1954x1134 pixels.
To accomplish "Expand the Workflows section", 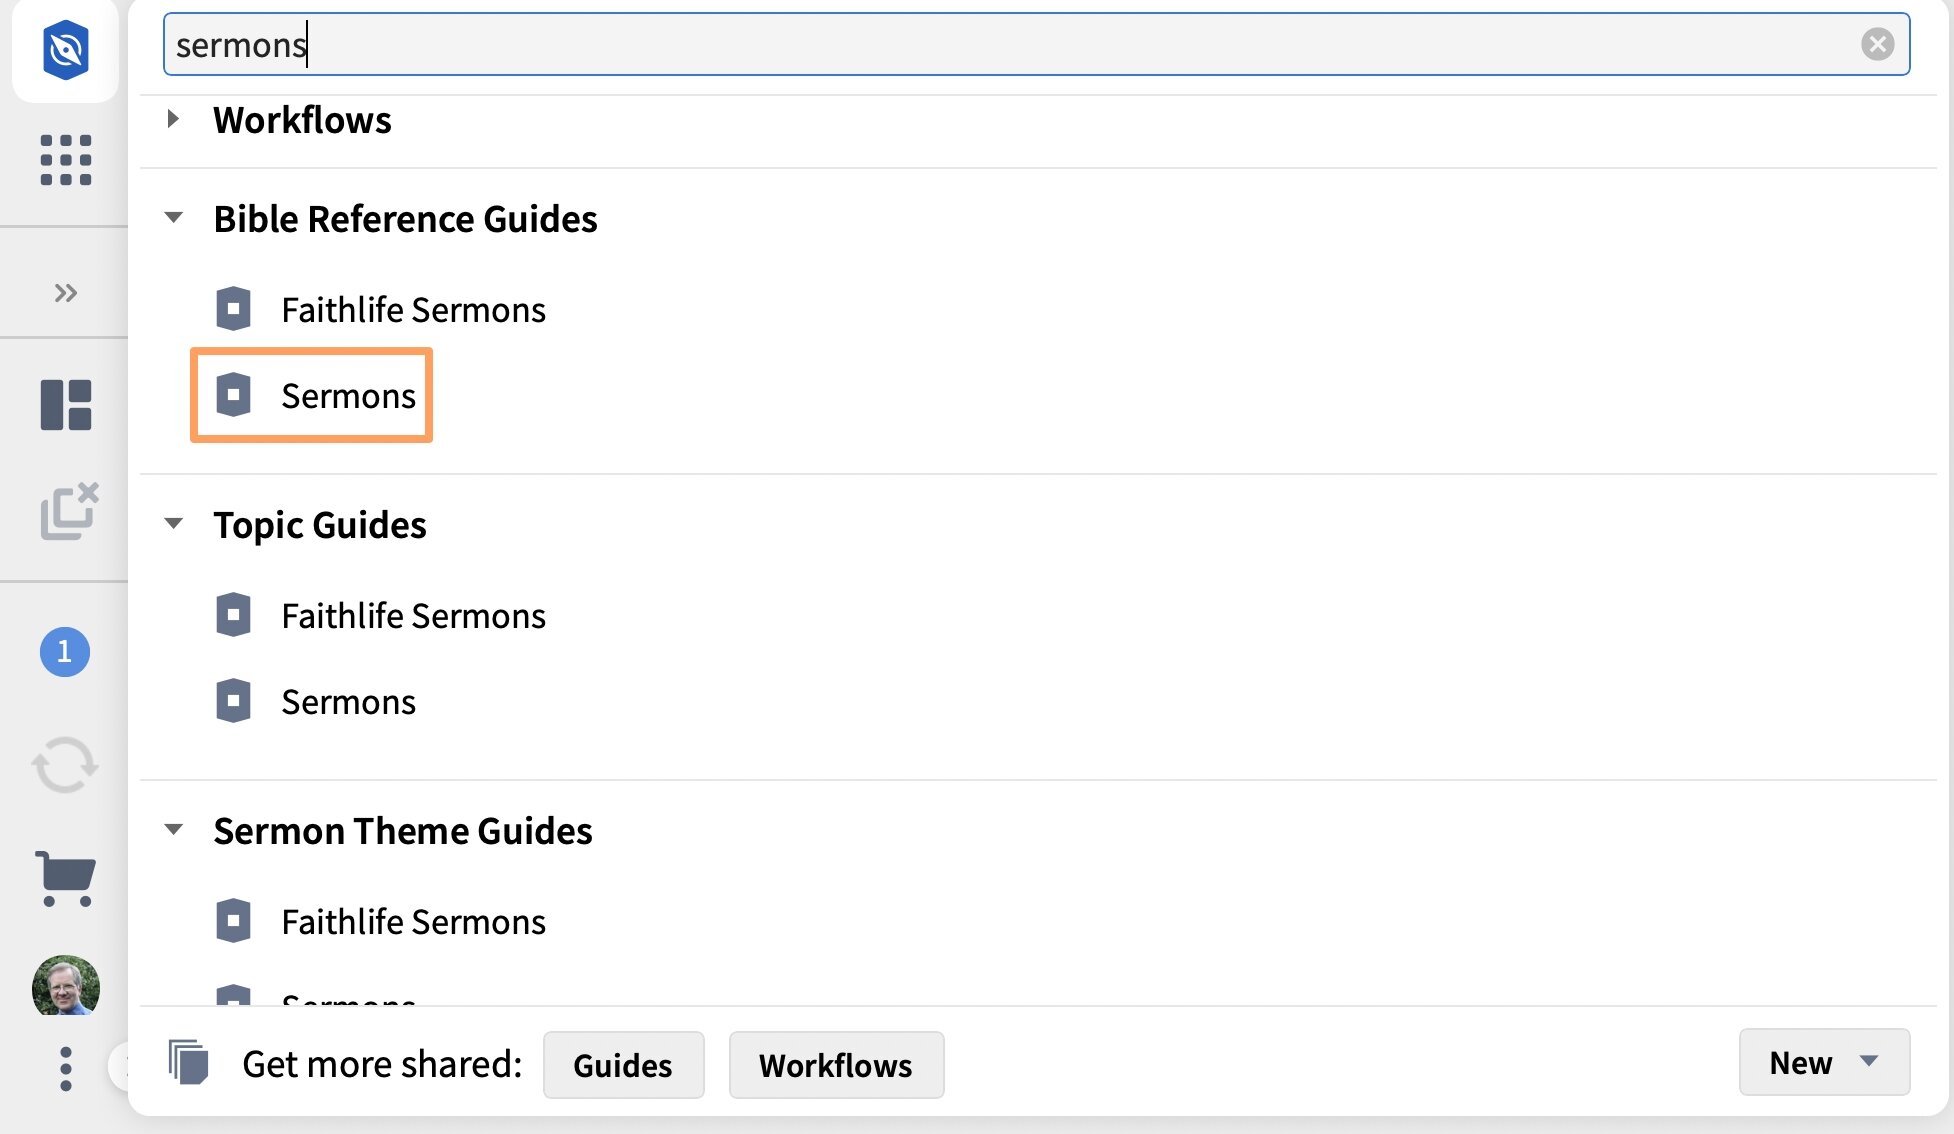I will pyautogui.click(x=173, y=119).
